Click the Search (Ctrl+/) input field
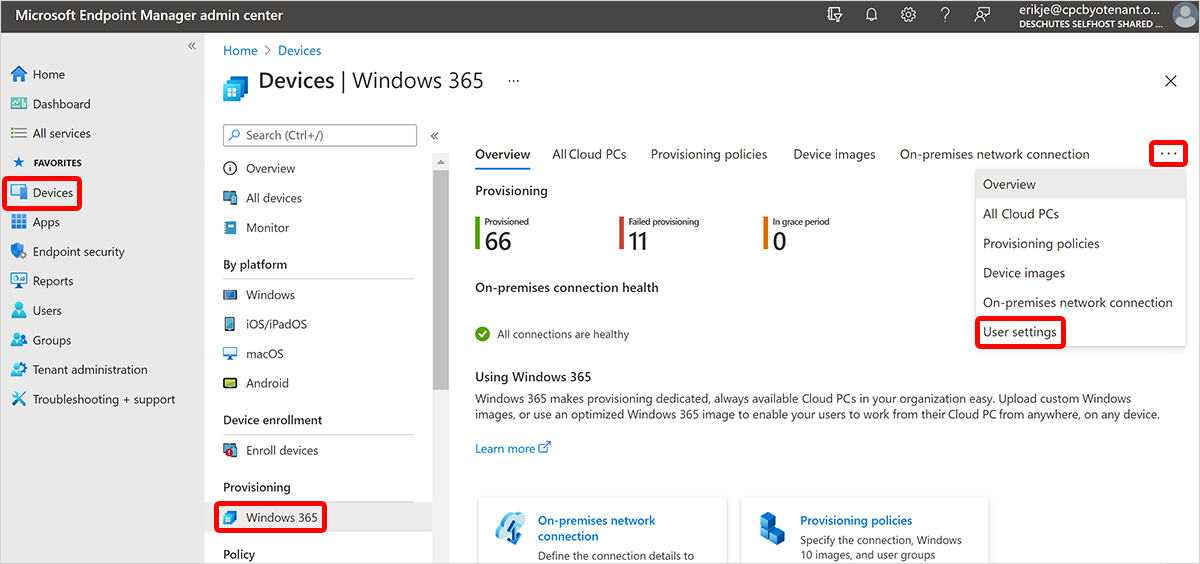 coord(320,135)
